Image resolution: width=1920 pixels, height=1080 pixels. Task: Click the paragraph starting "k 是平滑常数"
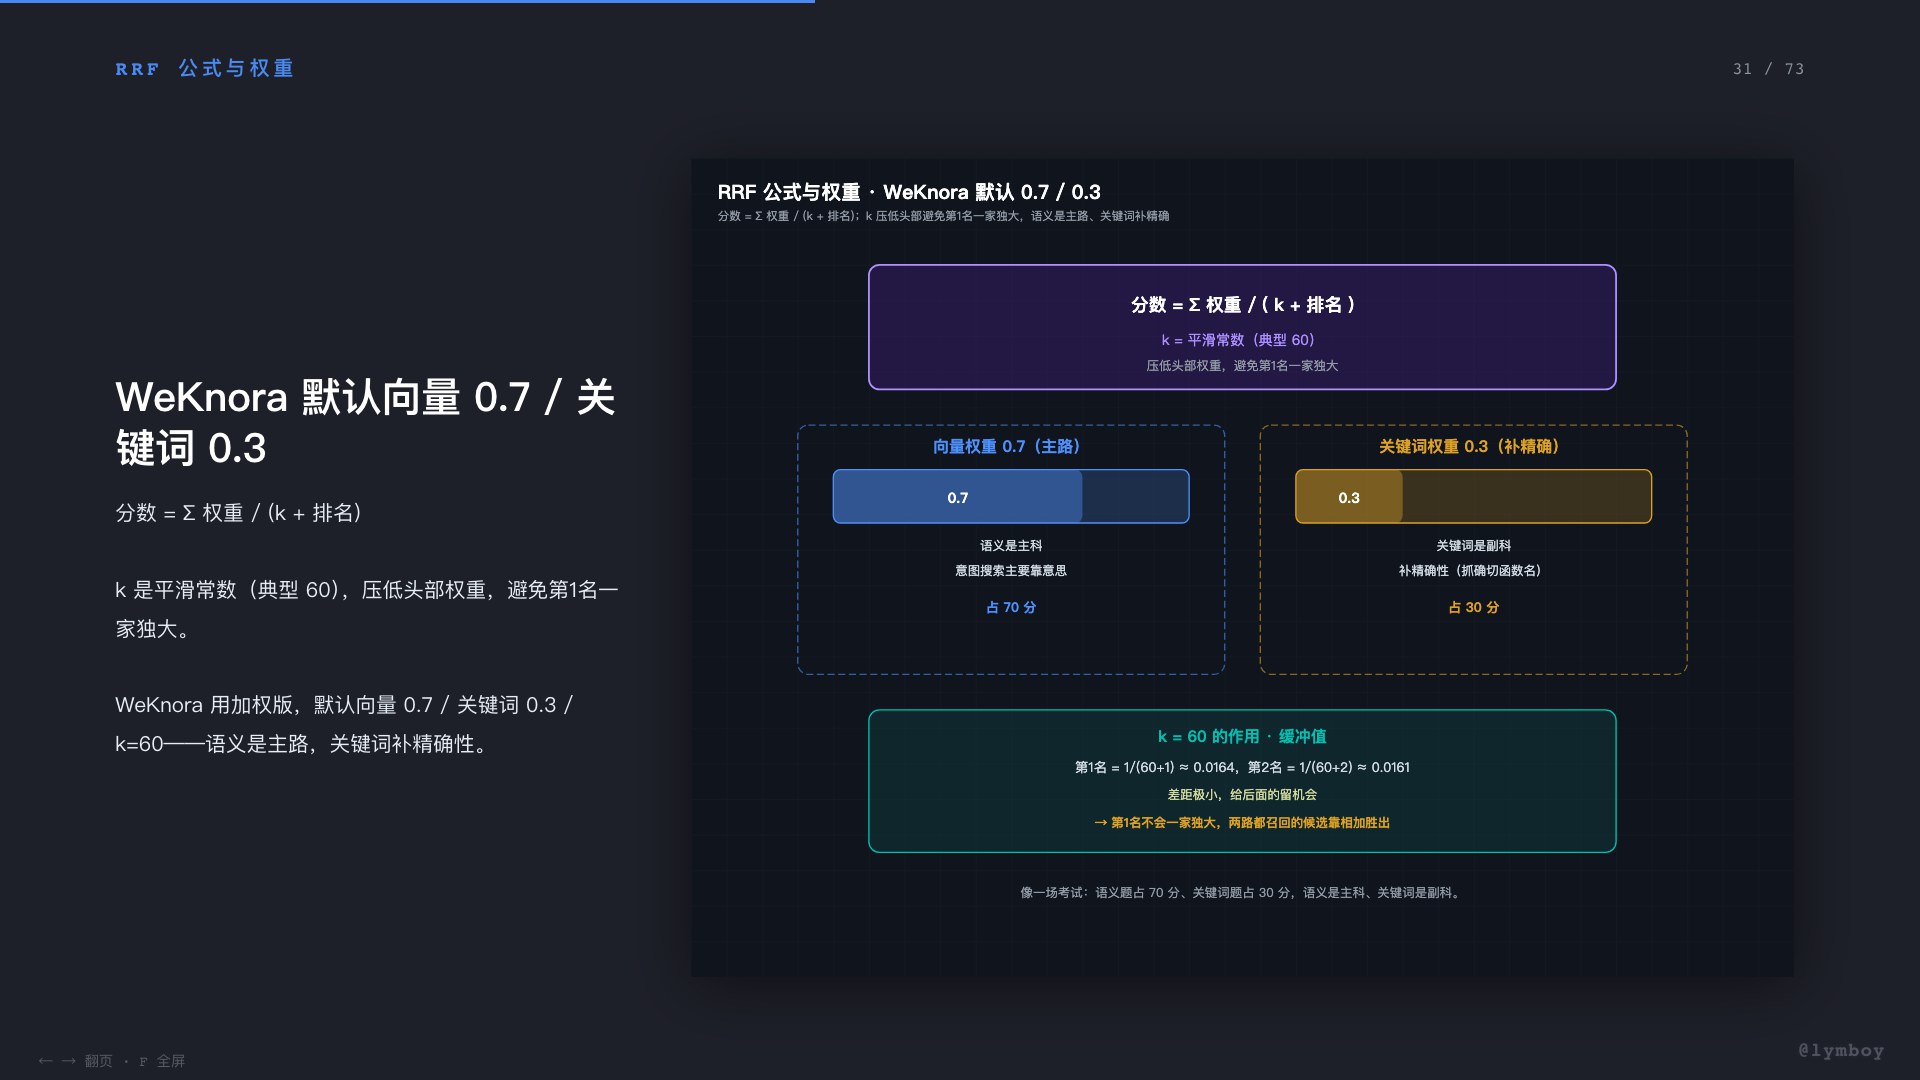pyautogui.click(x=367, y=609)
